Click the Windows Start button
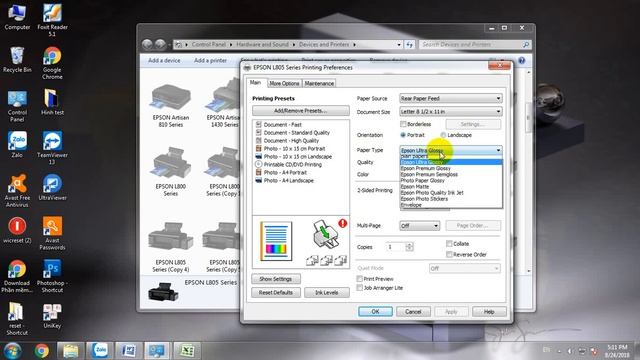The height and width of the screenshot is (360, 640). (13, 351)
